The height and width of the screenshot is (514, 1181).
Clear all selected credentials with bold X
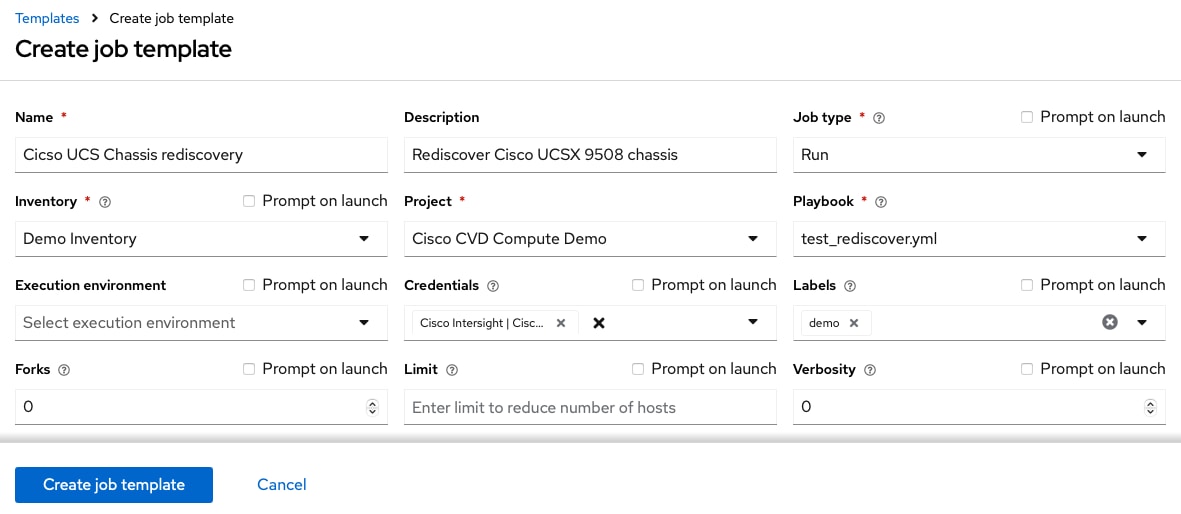pyautogui.click(x=599, y=323)
